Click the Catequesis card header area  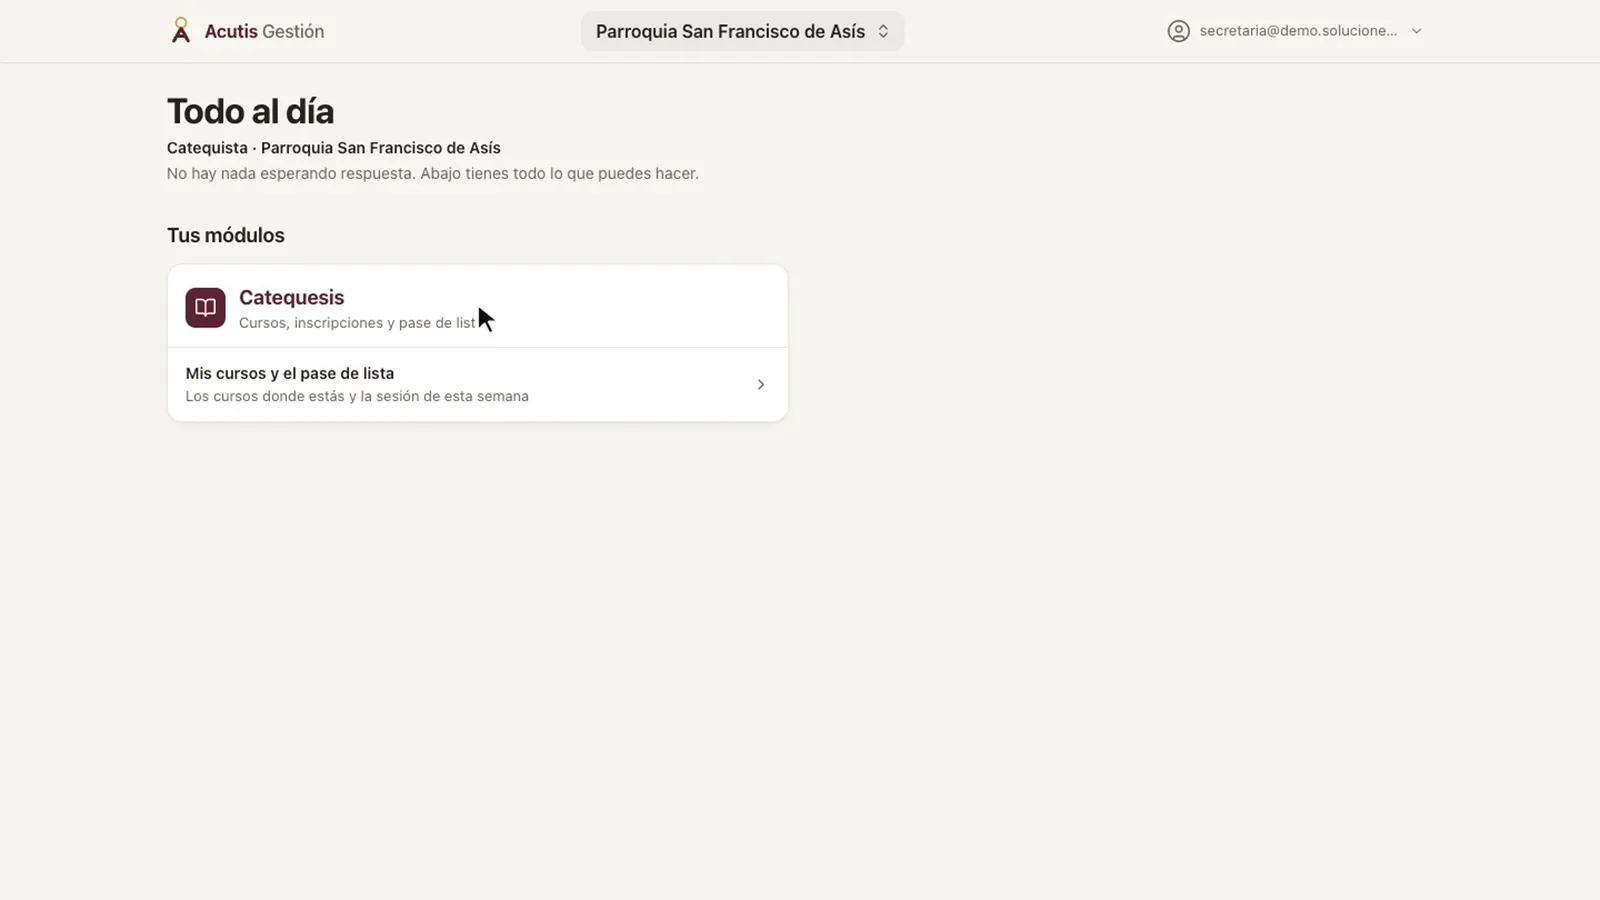point(477,307)
